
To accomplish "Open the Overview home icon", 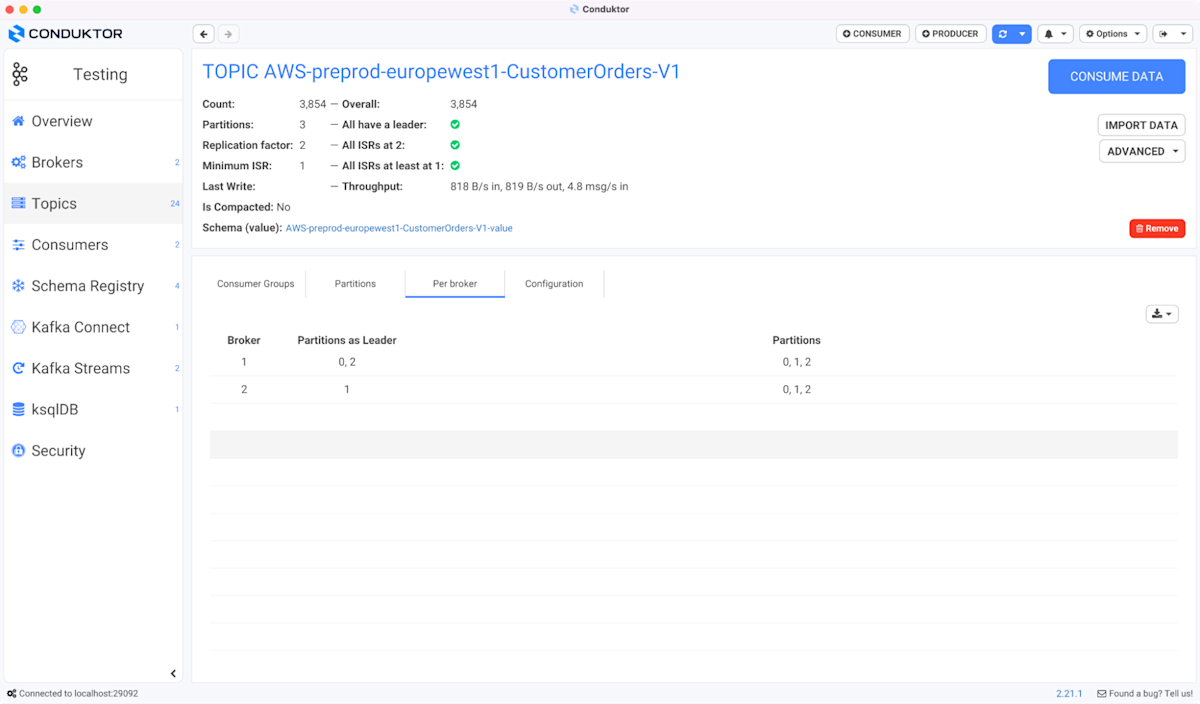I will [18, 121].
